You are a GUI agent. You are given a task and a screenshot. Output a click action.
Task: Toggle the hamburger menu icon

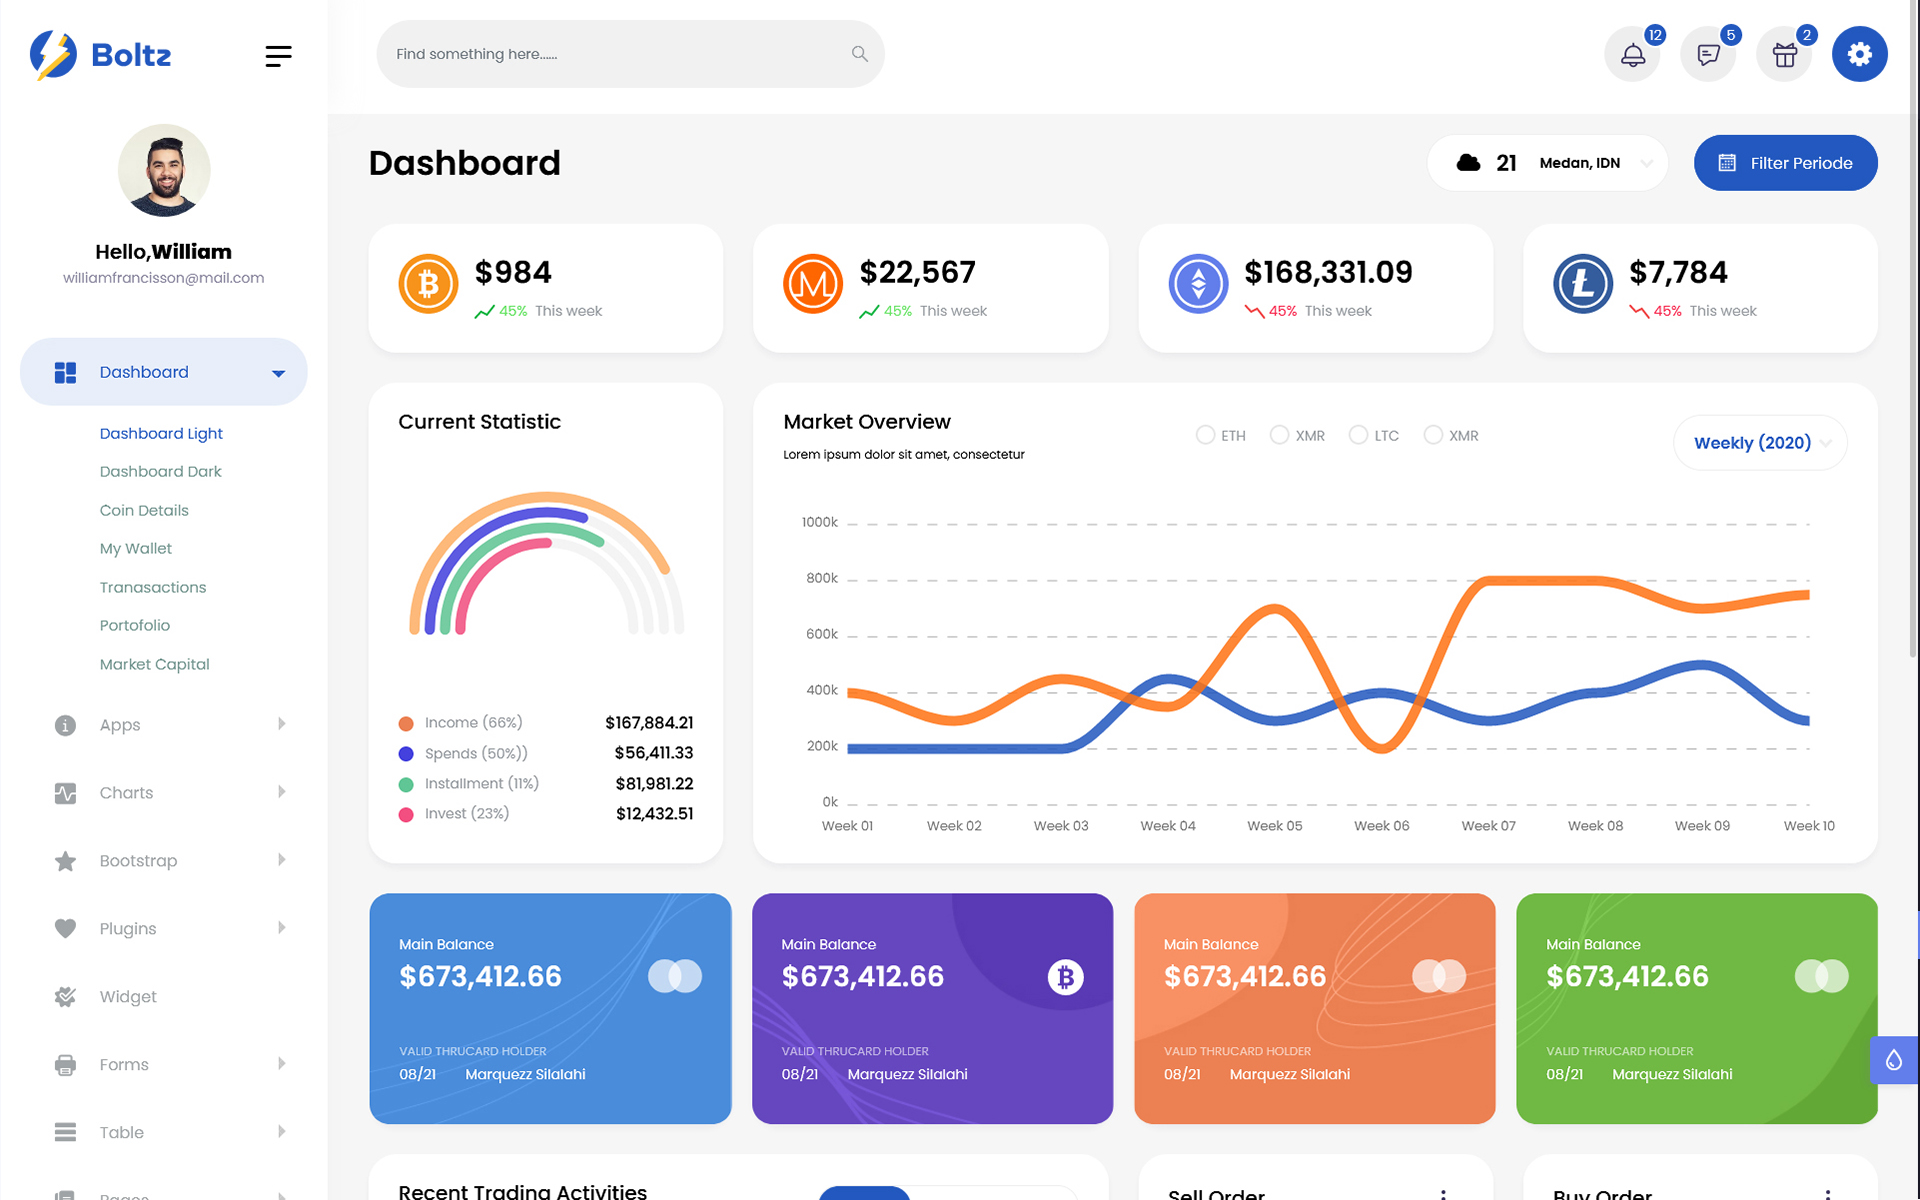[x=278, y=56]
